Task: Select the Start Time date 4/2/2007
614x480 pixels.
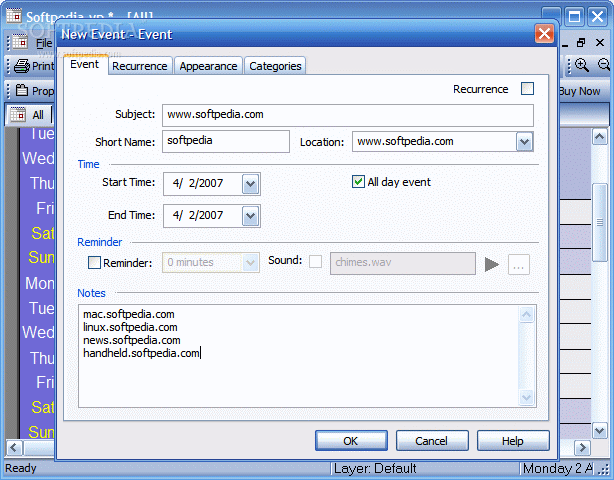Action: click(x=198, y=183)
